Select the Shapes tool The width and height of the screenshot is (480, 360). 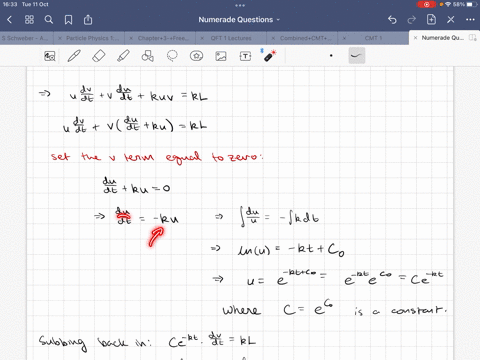(147, 56)
